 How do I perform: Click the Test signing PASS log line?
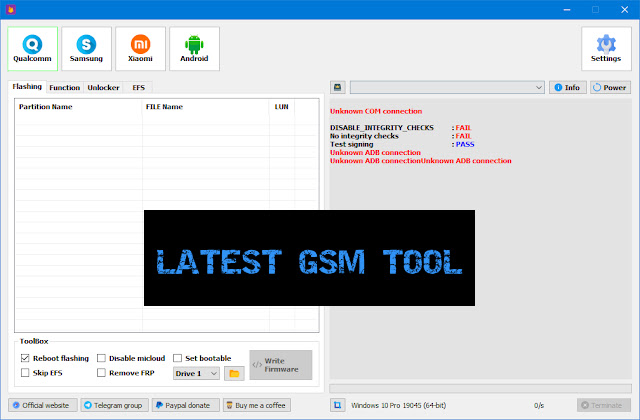coord(402,144)
